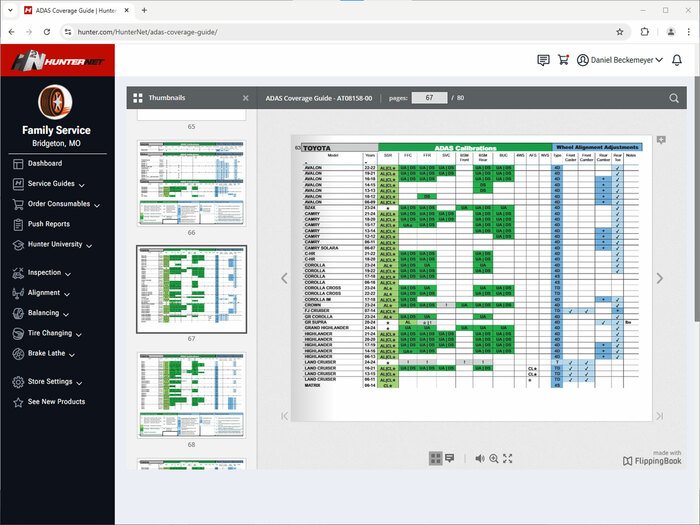The height and width of the screenshot is (525, 700).
Task: Toggle the thumbnails panel button in bottom toolbar
Action: click(x=435, y=458)
